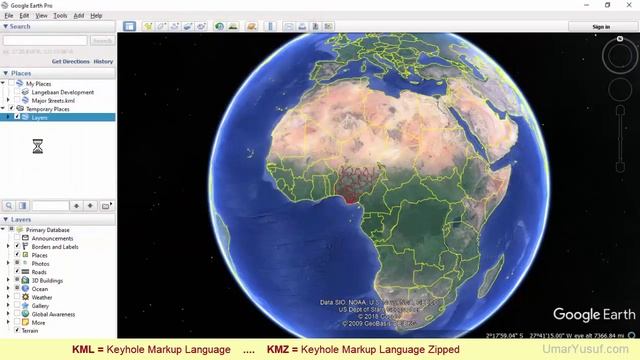
Task: Click the move item up arrow
Action: click(76, 206)
